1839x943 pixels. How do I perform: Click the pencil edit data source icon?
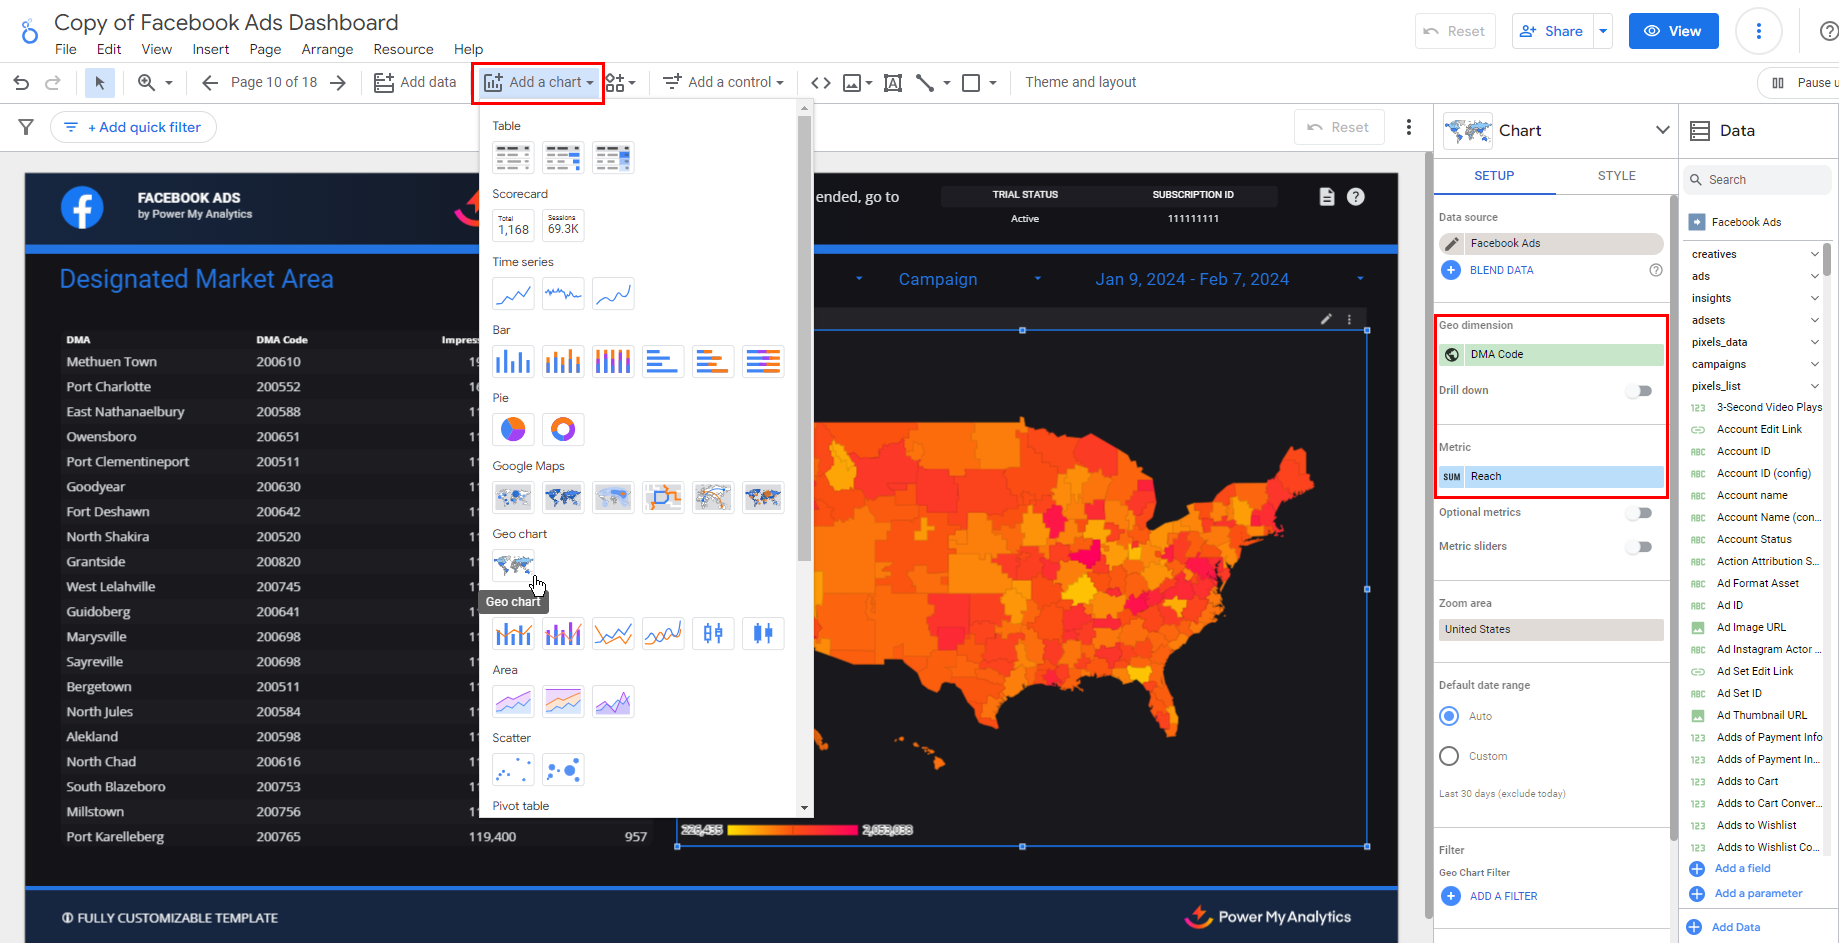1452,244
